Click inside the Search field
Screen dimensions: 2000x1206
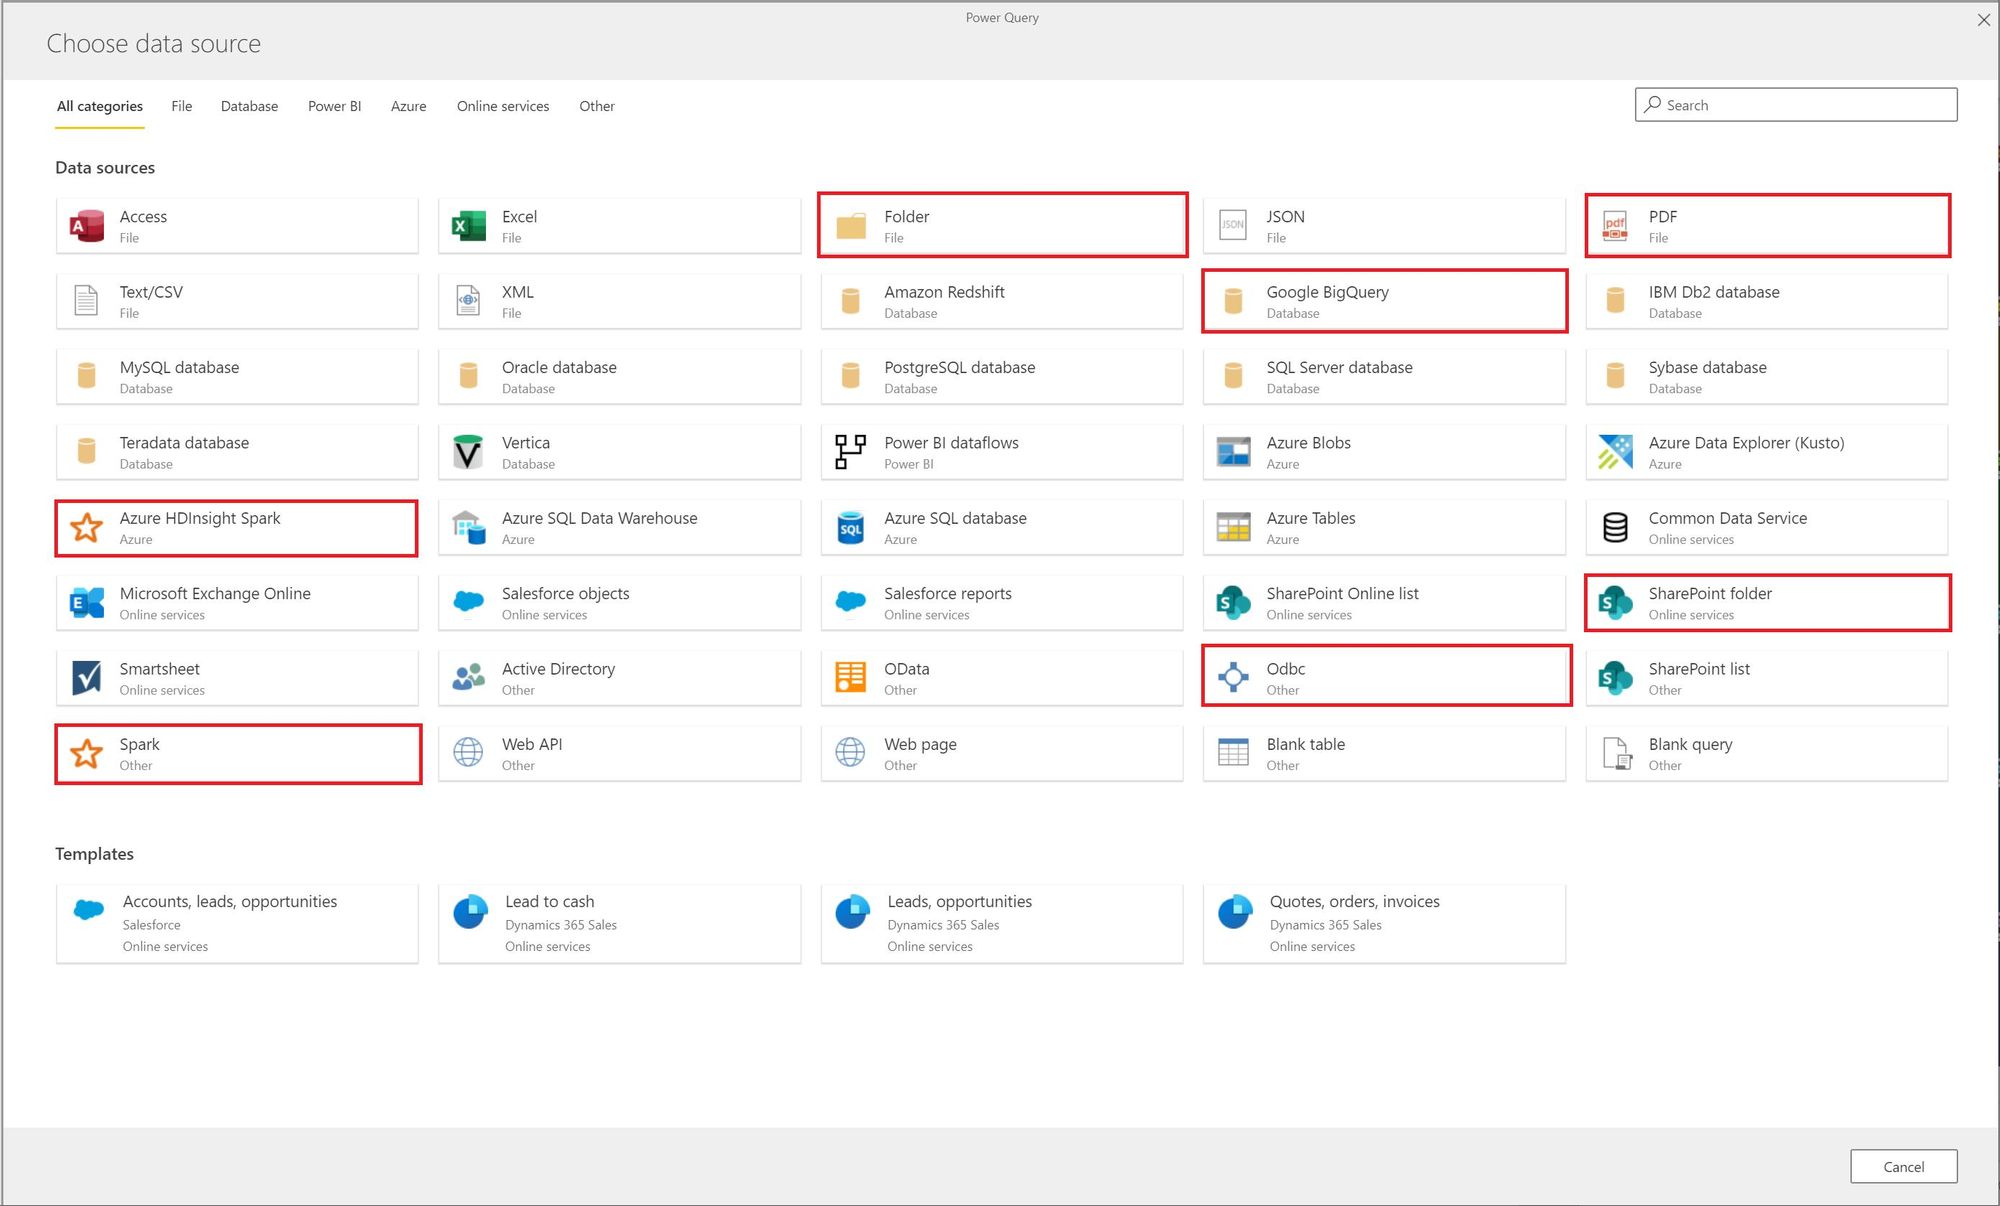tap(1796, 105)
